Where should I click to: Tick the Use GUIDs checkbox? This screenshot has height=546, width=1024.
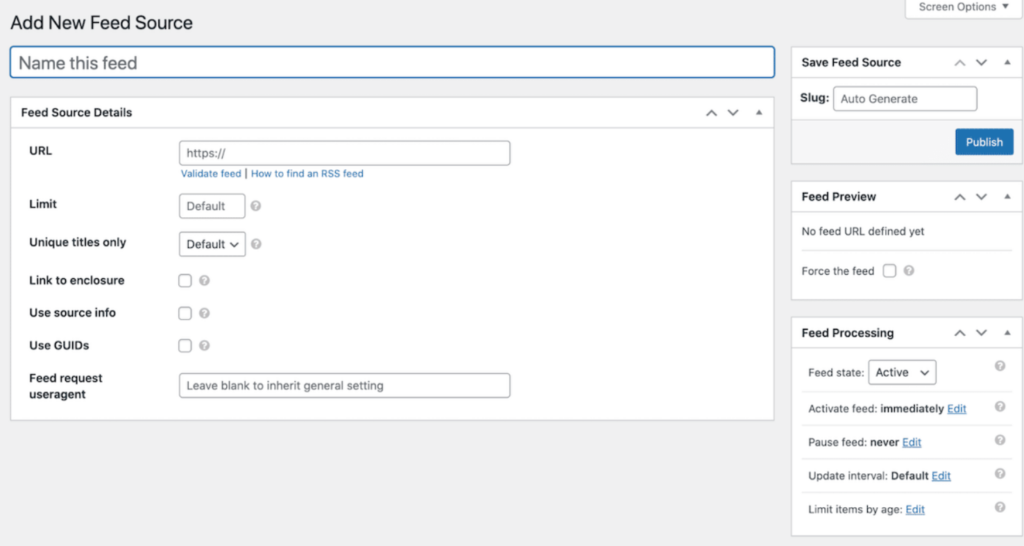coord(185,346)
